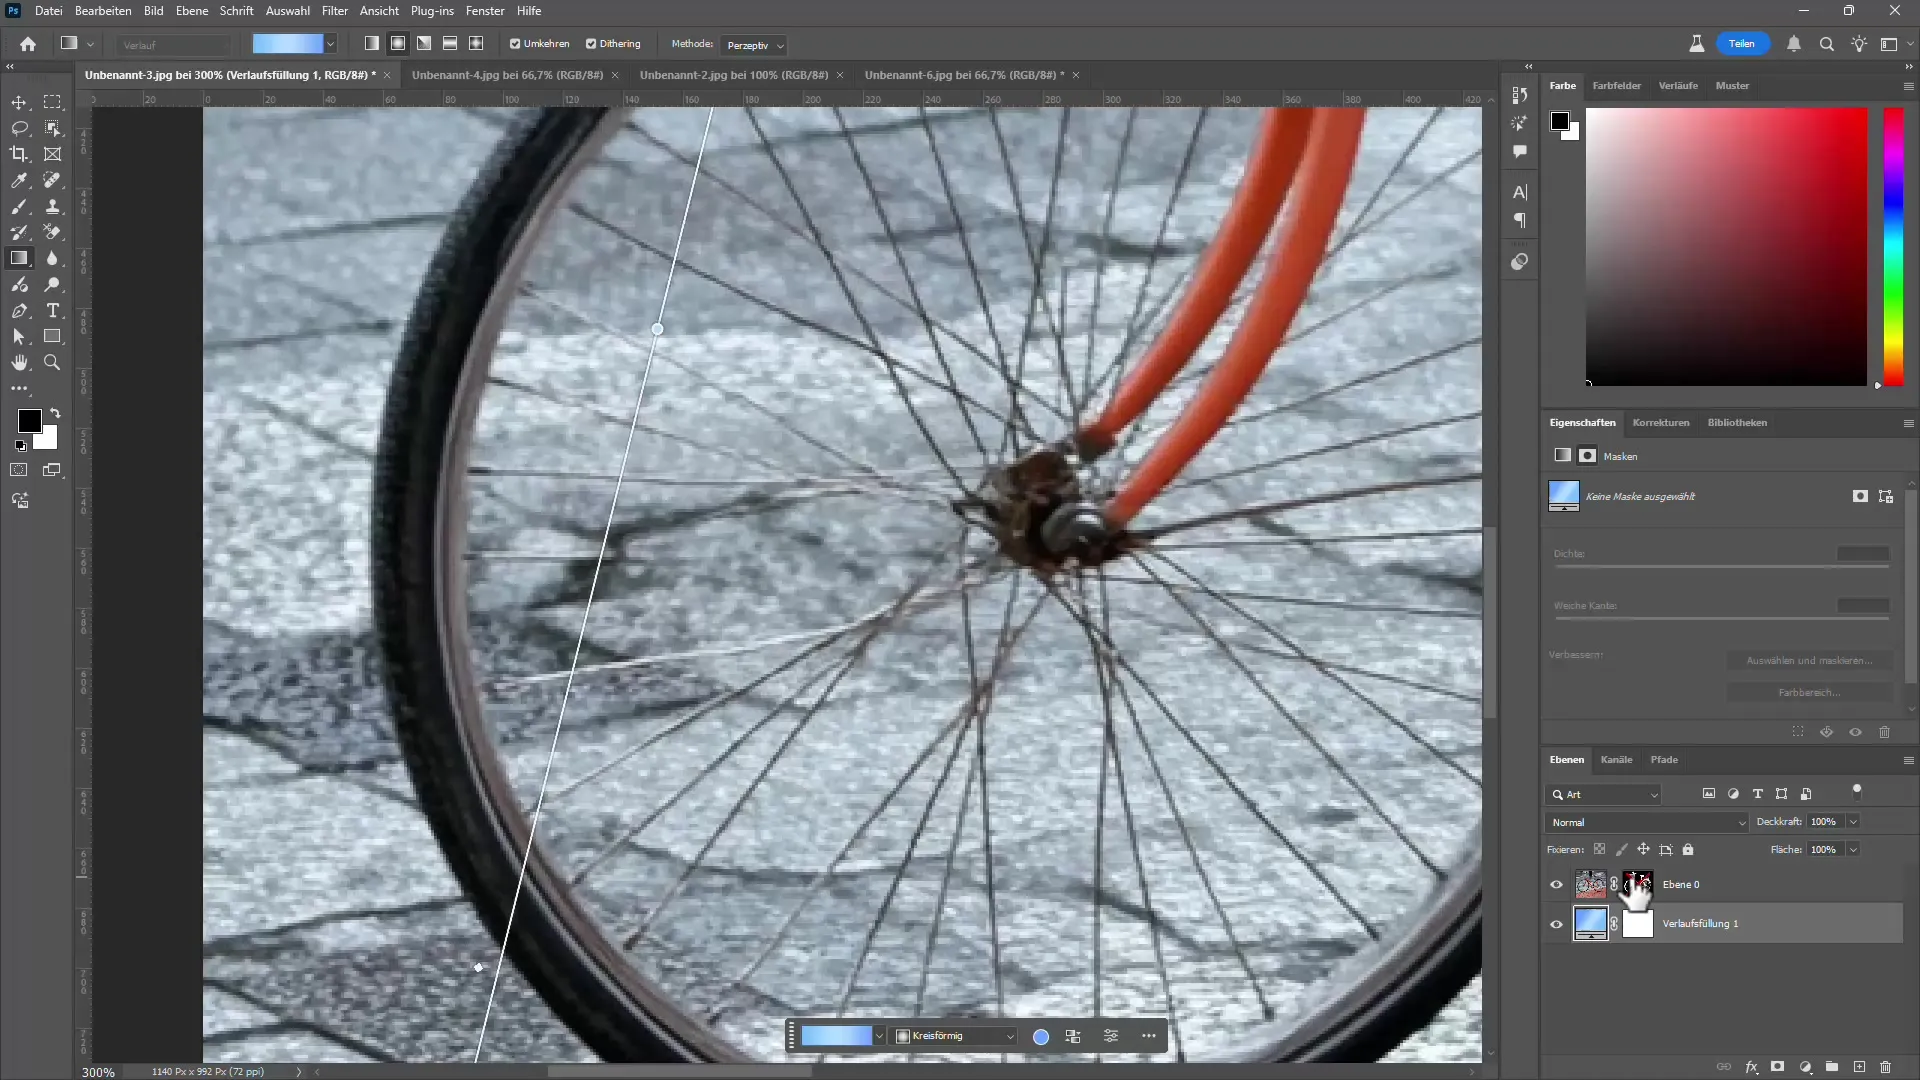Viewport: 1920px width, 1080px height.
Task: Open the Methode Perzeptiv dropdown
Action: click(754, 45)
